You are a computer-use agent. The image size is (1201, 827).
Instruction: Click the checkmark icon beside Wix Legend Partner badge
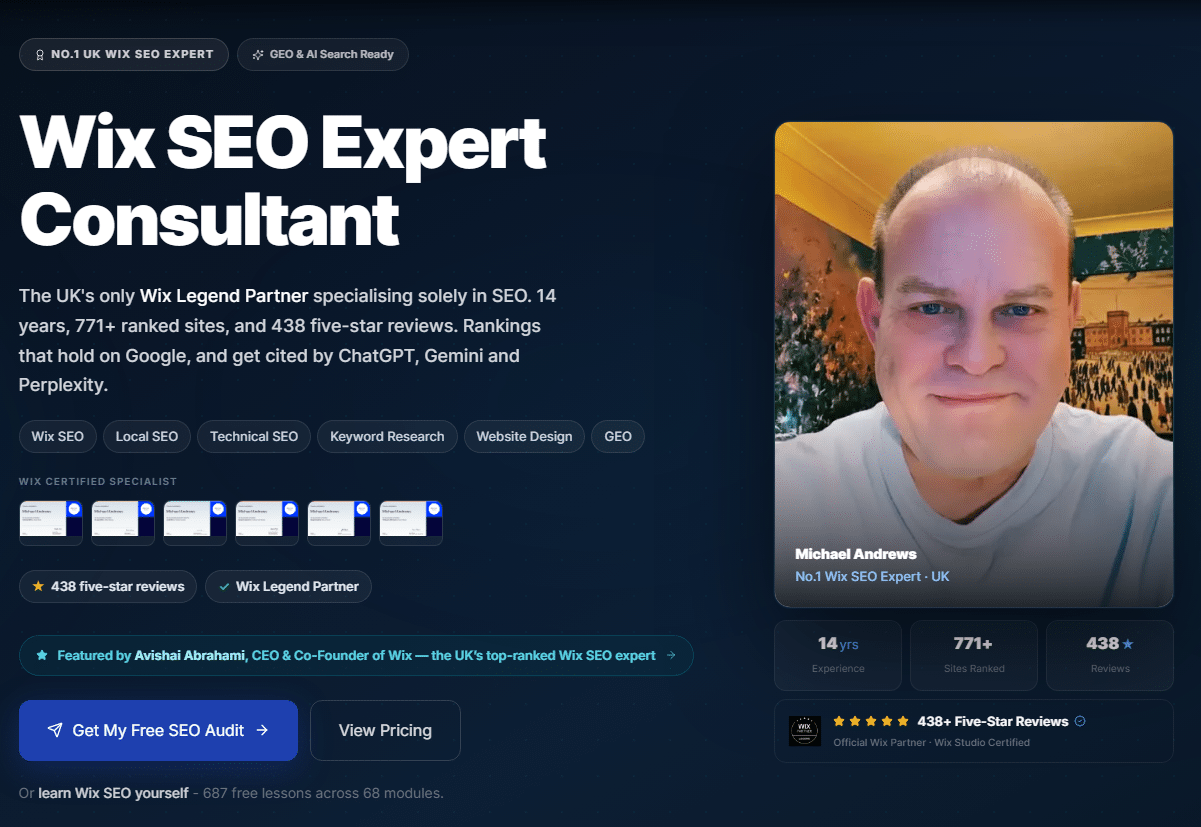click(x=223, y=586)
